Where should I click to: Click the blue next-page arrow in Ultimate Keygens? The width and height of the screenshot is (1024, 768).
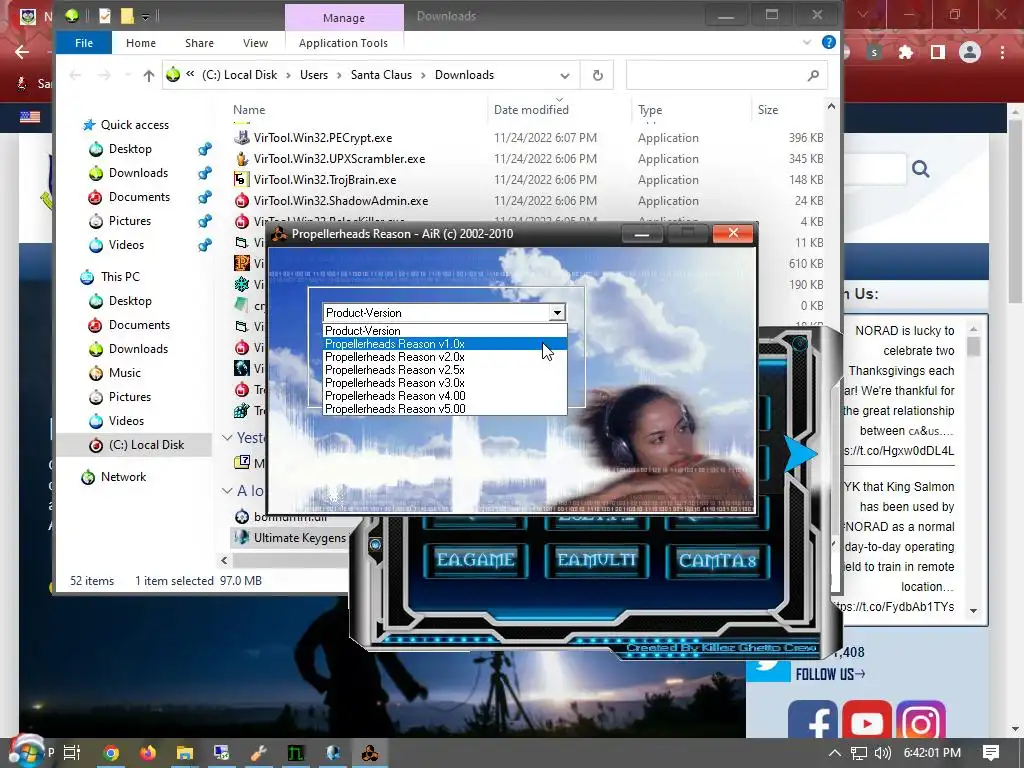[799, 453]
